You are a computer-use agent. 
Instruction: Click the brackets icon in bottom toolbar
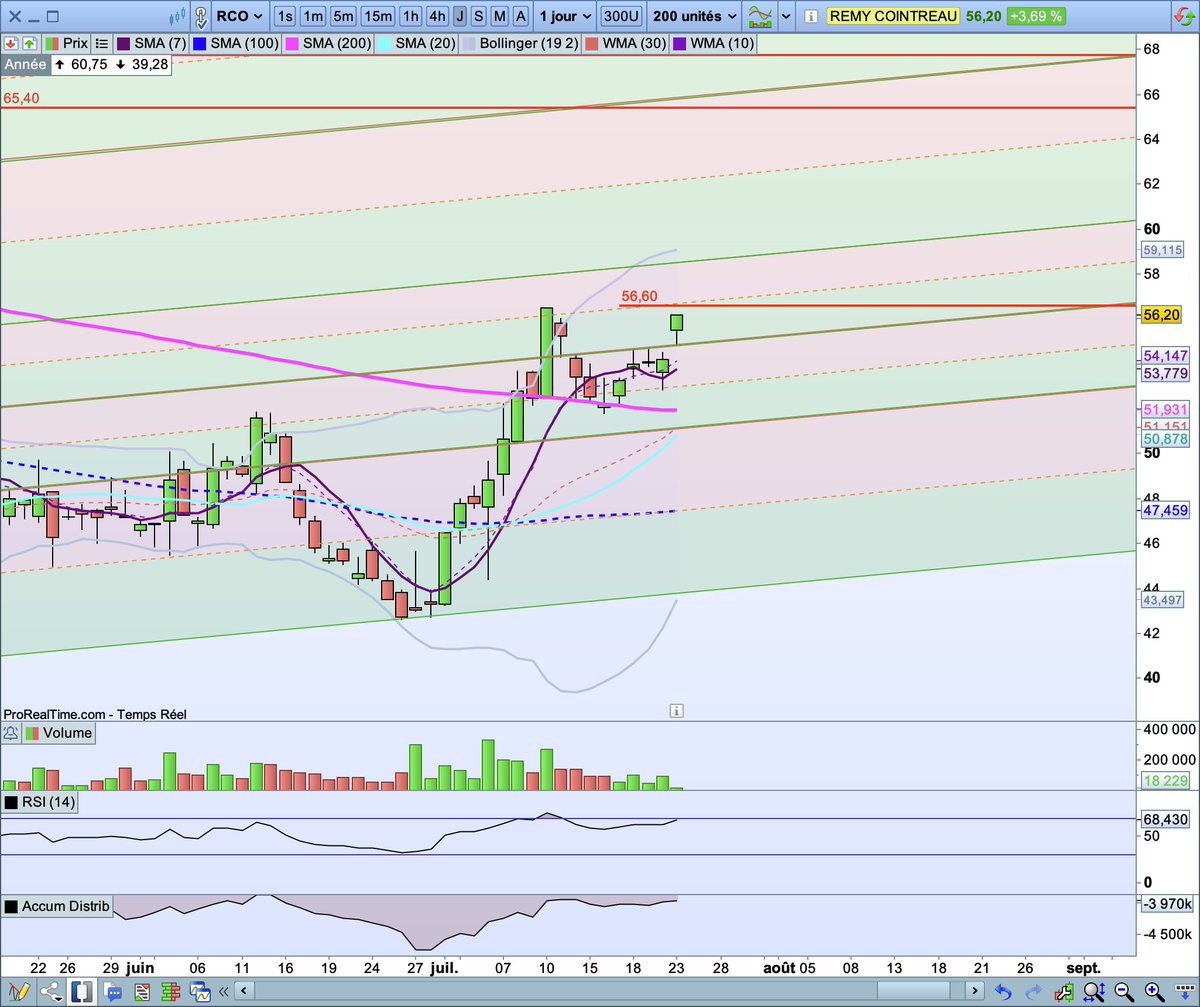pos(82,991)
